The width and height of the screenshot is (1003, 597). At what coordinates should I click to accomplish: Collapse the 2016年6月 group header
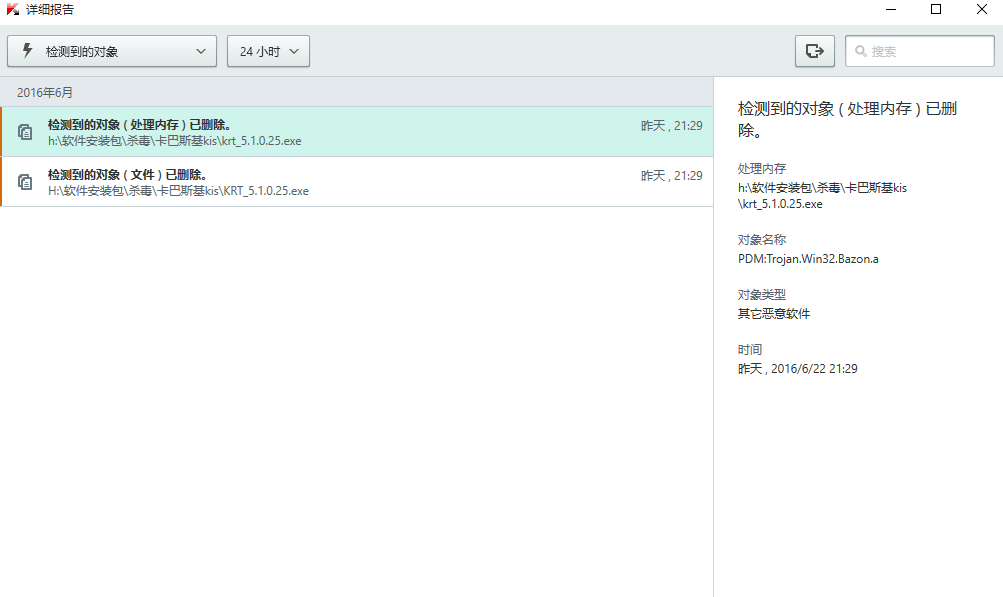45,92
